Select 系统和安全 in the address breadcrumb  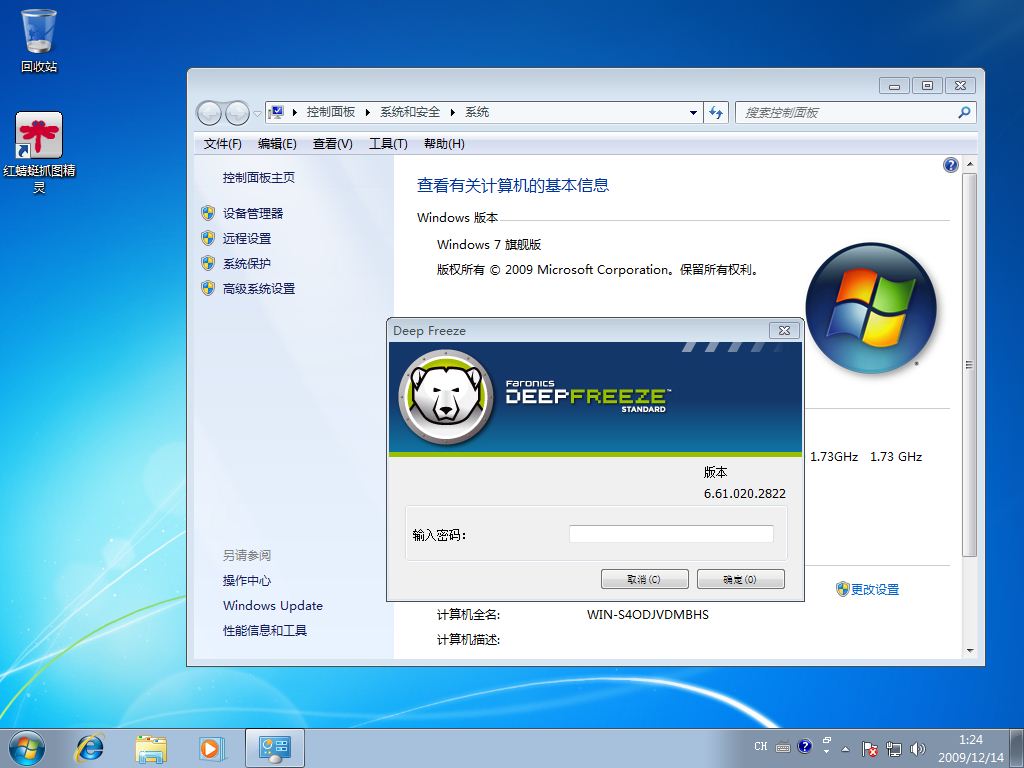tap(410, 112)
